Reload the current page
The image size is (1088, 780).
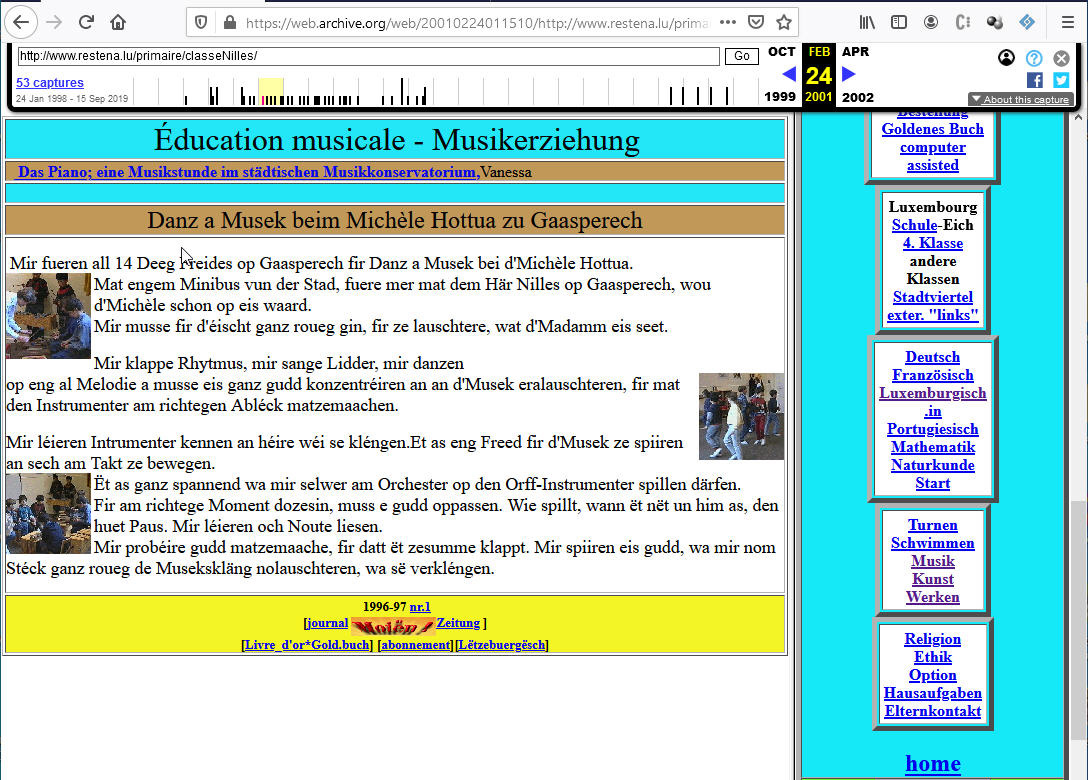86,22
